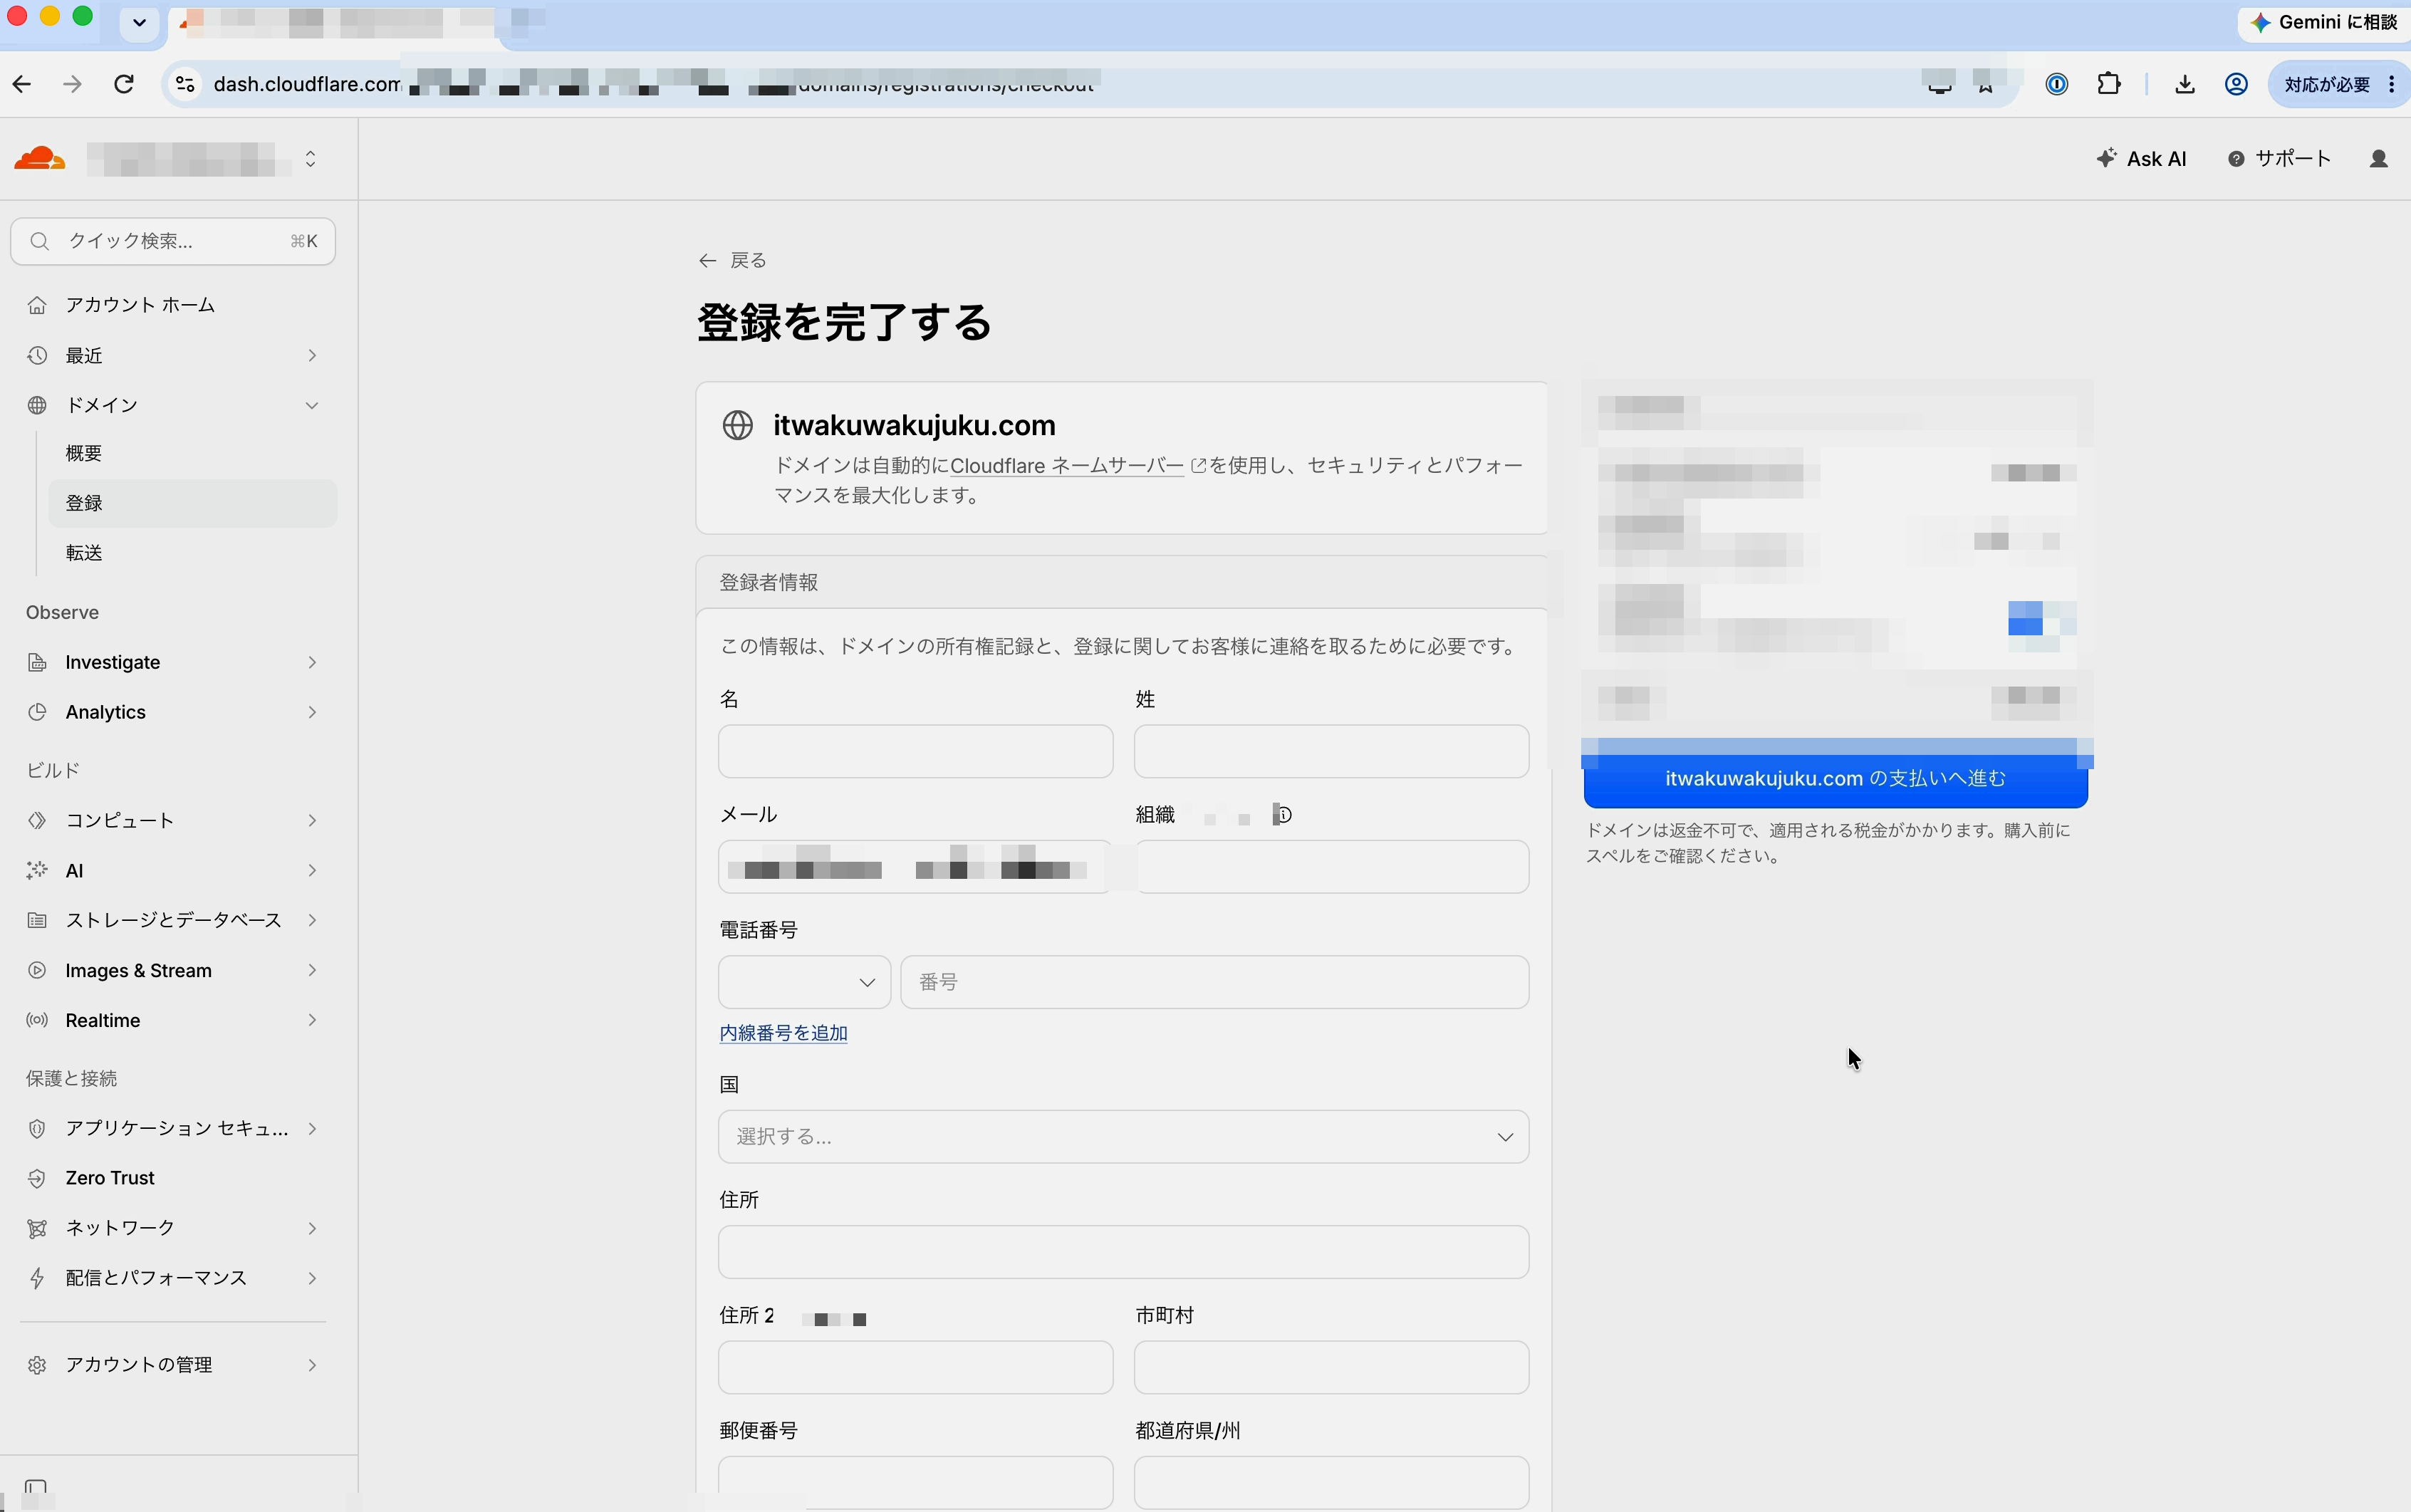The height and width of the screenshot is (1512, 2411).
Task: Click itwakuwakujuku.com の支払いへ進む button
Action: (x=1835, y=778)
